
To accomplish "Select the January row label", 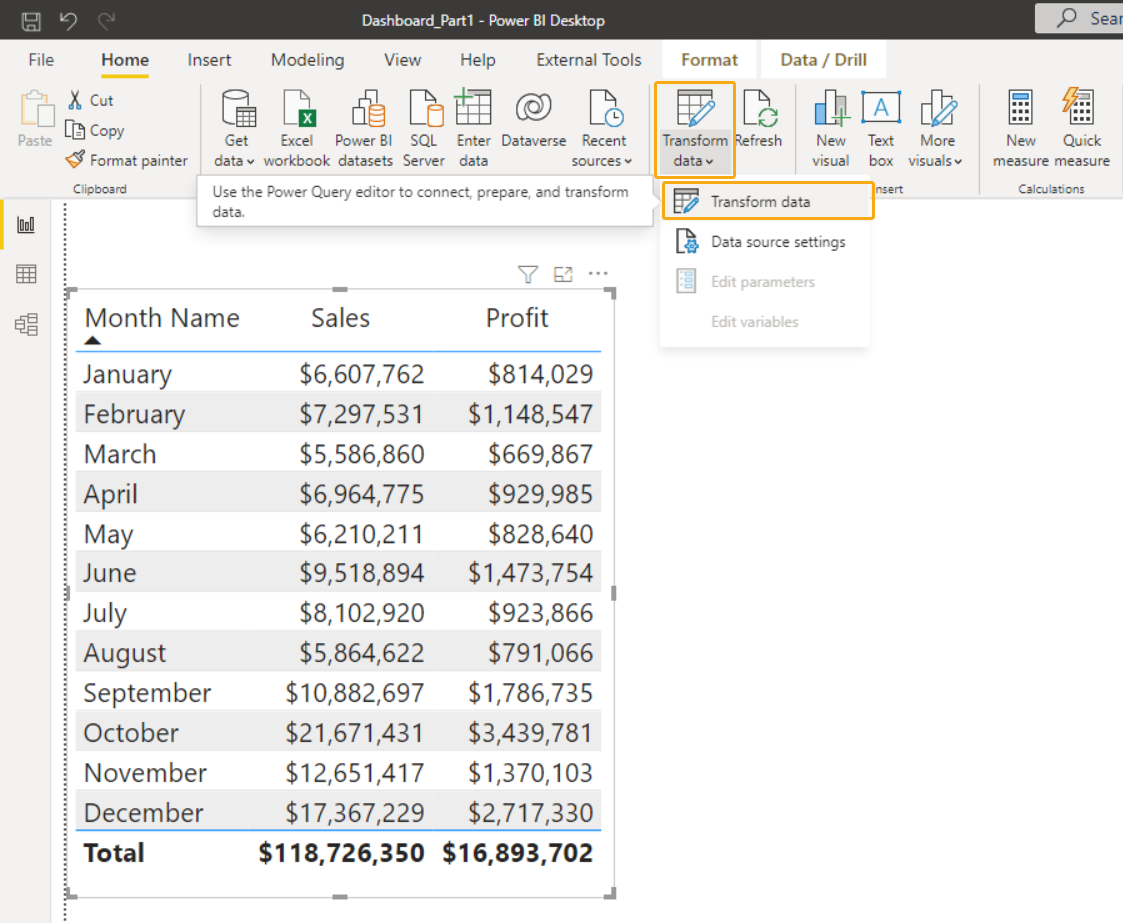I will pyautogui.click(x=127, y=374).
